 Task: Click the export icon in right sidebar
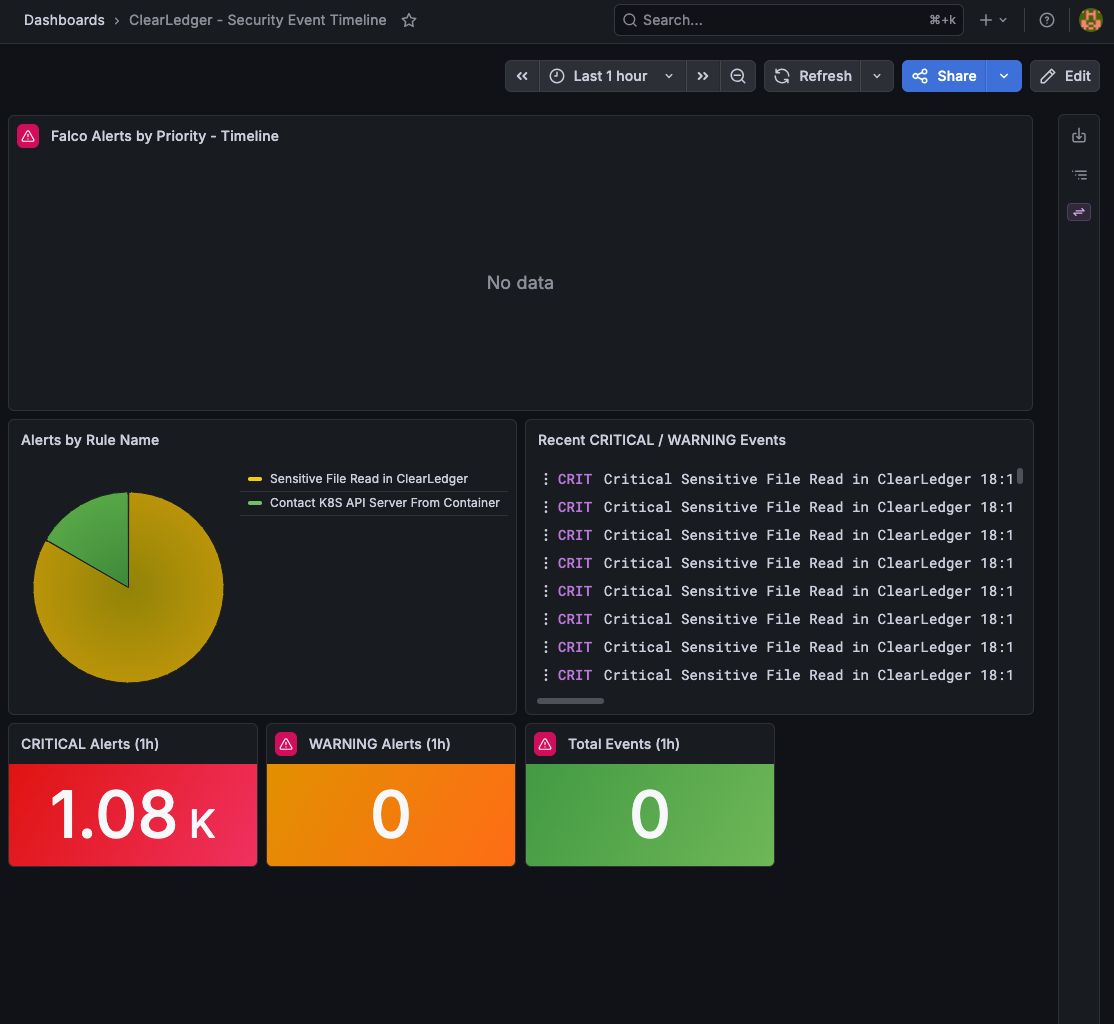pyautogui.click(x=1078, y=136)
